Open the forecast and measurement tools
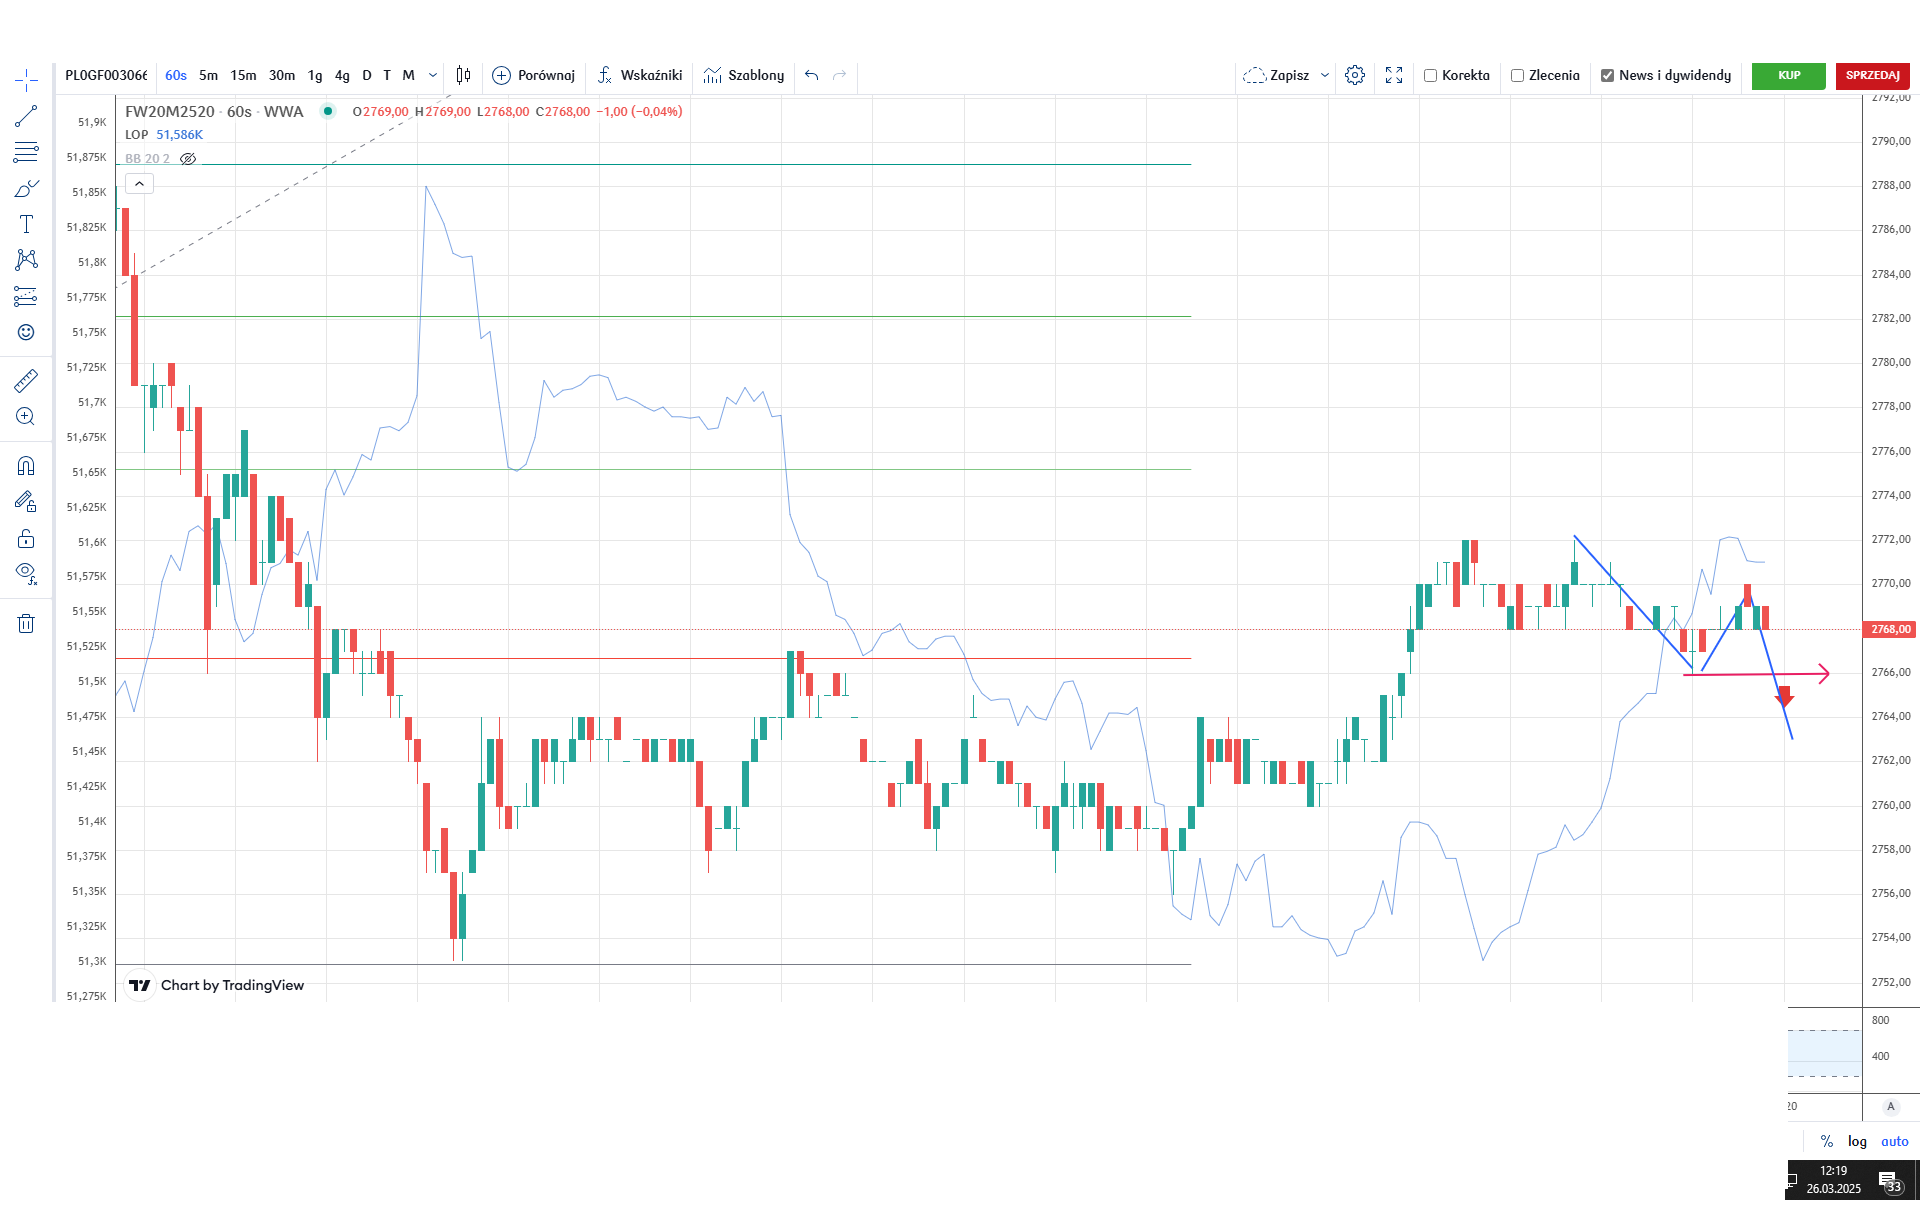Image resolution: width=1924 pixels, height=1218 pixels. pyautogui.click(x=26, y=296)
